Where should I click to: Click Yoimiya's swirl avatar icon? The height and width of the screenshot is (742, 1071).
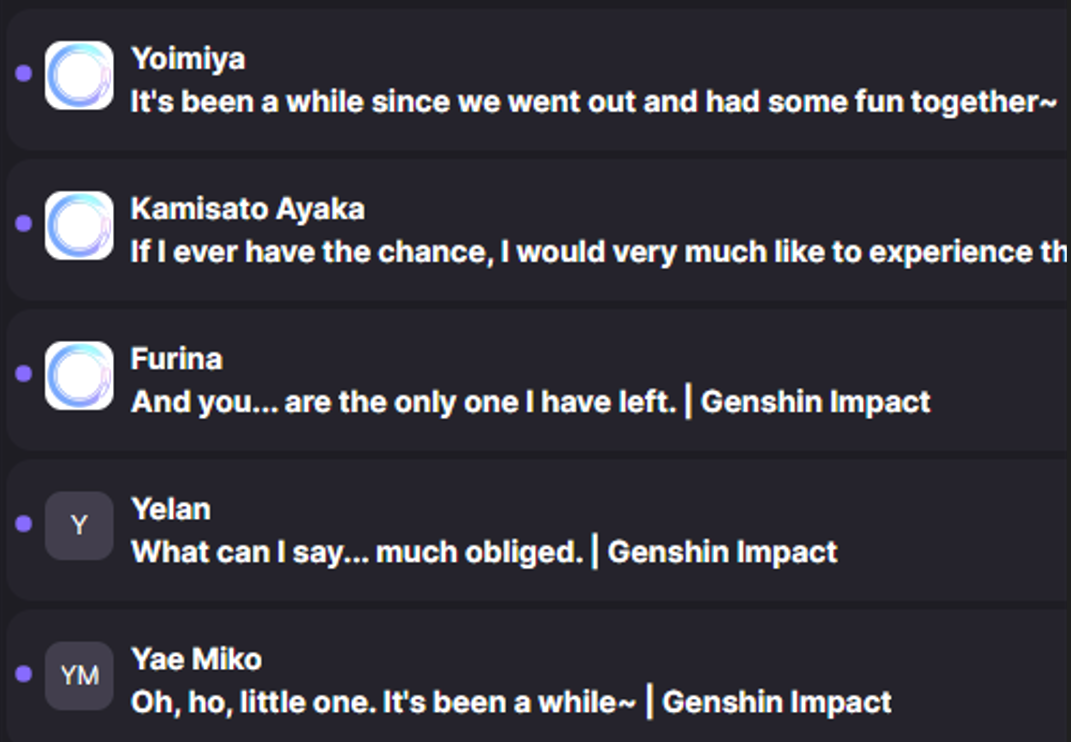point(79,75)
